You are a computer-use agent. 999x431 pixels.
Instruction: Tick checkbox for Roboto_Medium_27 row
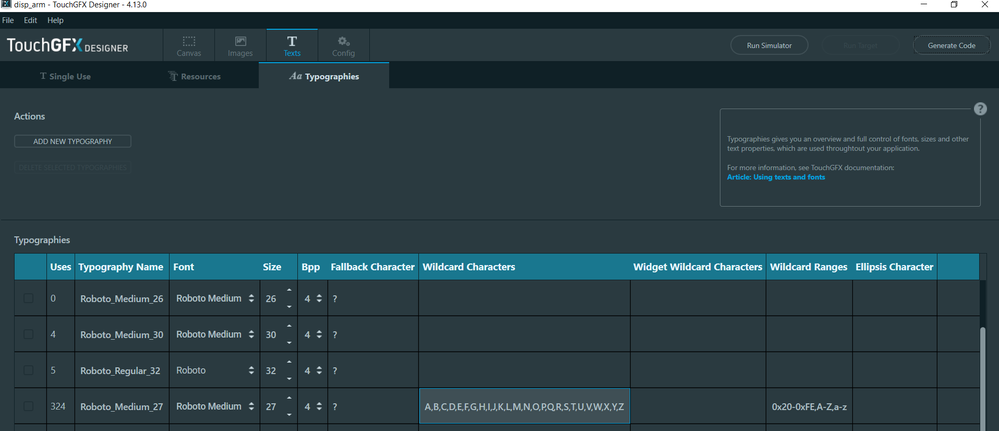coord(29,406)
